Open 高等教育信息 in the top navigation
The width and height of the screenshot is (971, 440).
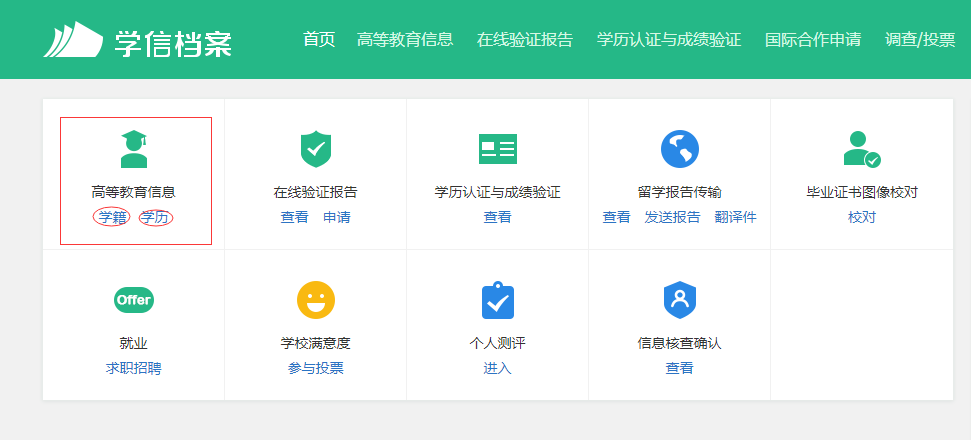[x=405, y=40]
